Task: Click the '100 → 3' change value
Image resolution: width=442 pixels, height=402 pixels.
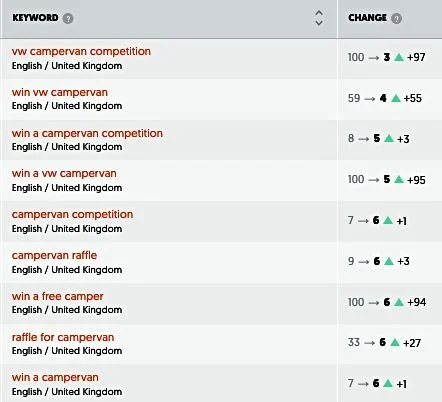Action: 369,57
